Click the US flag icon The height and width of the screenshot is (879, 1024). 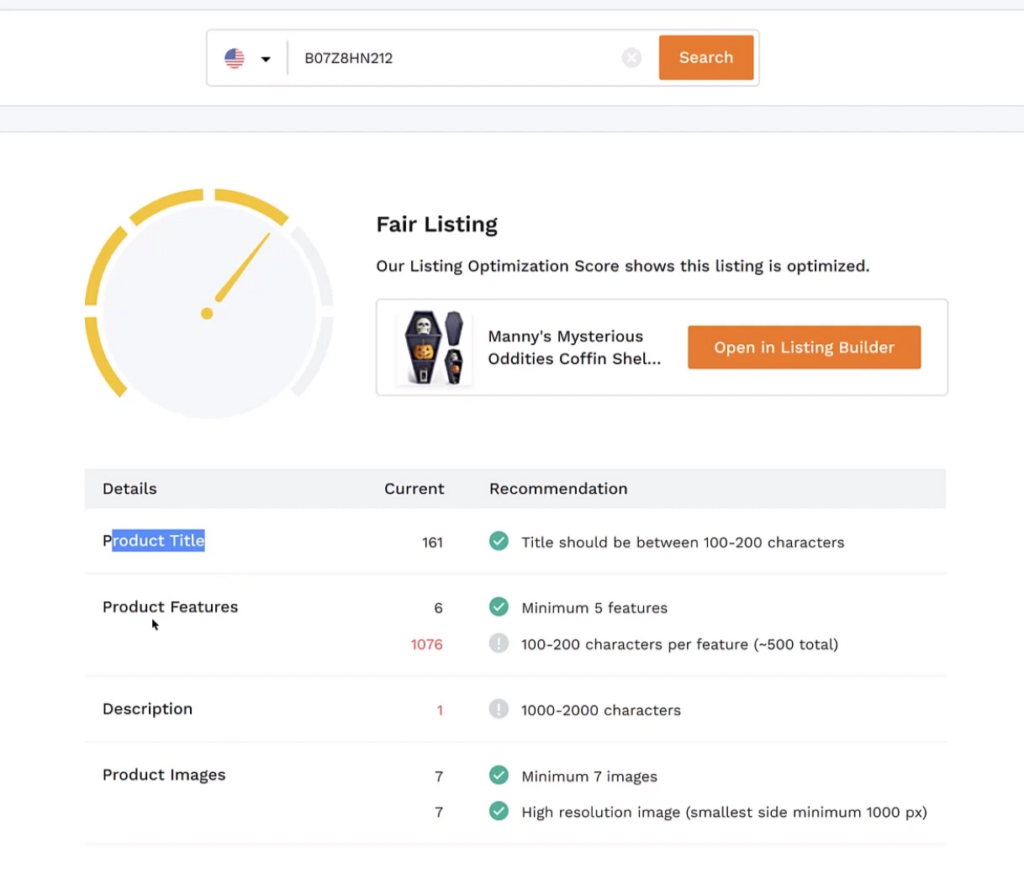234,58
